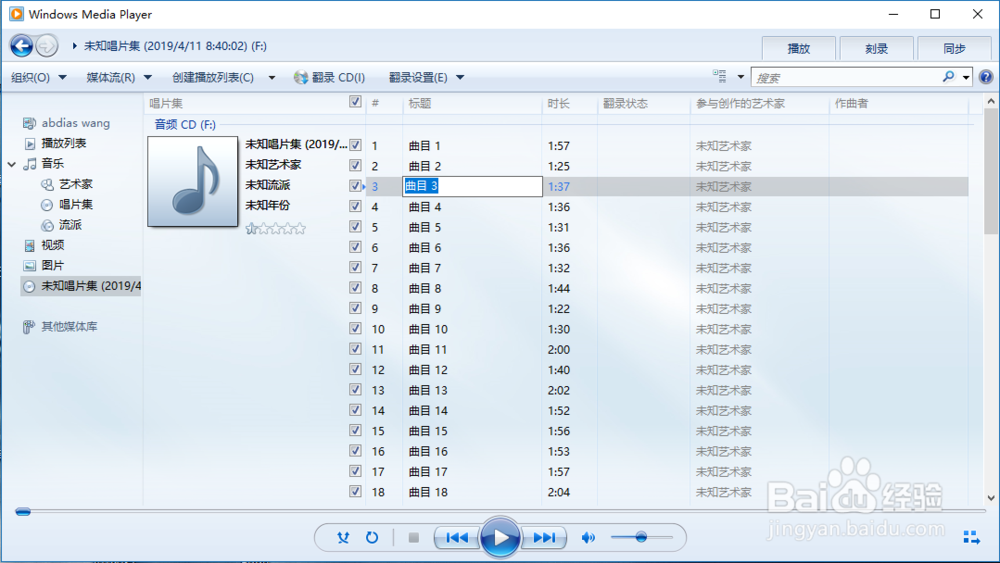Switch to Now Playing mode icon

click(971, 537)
